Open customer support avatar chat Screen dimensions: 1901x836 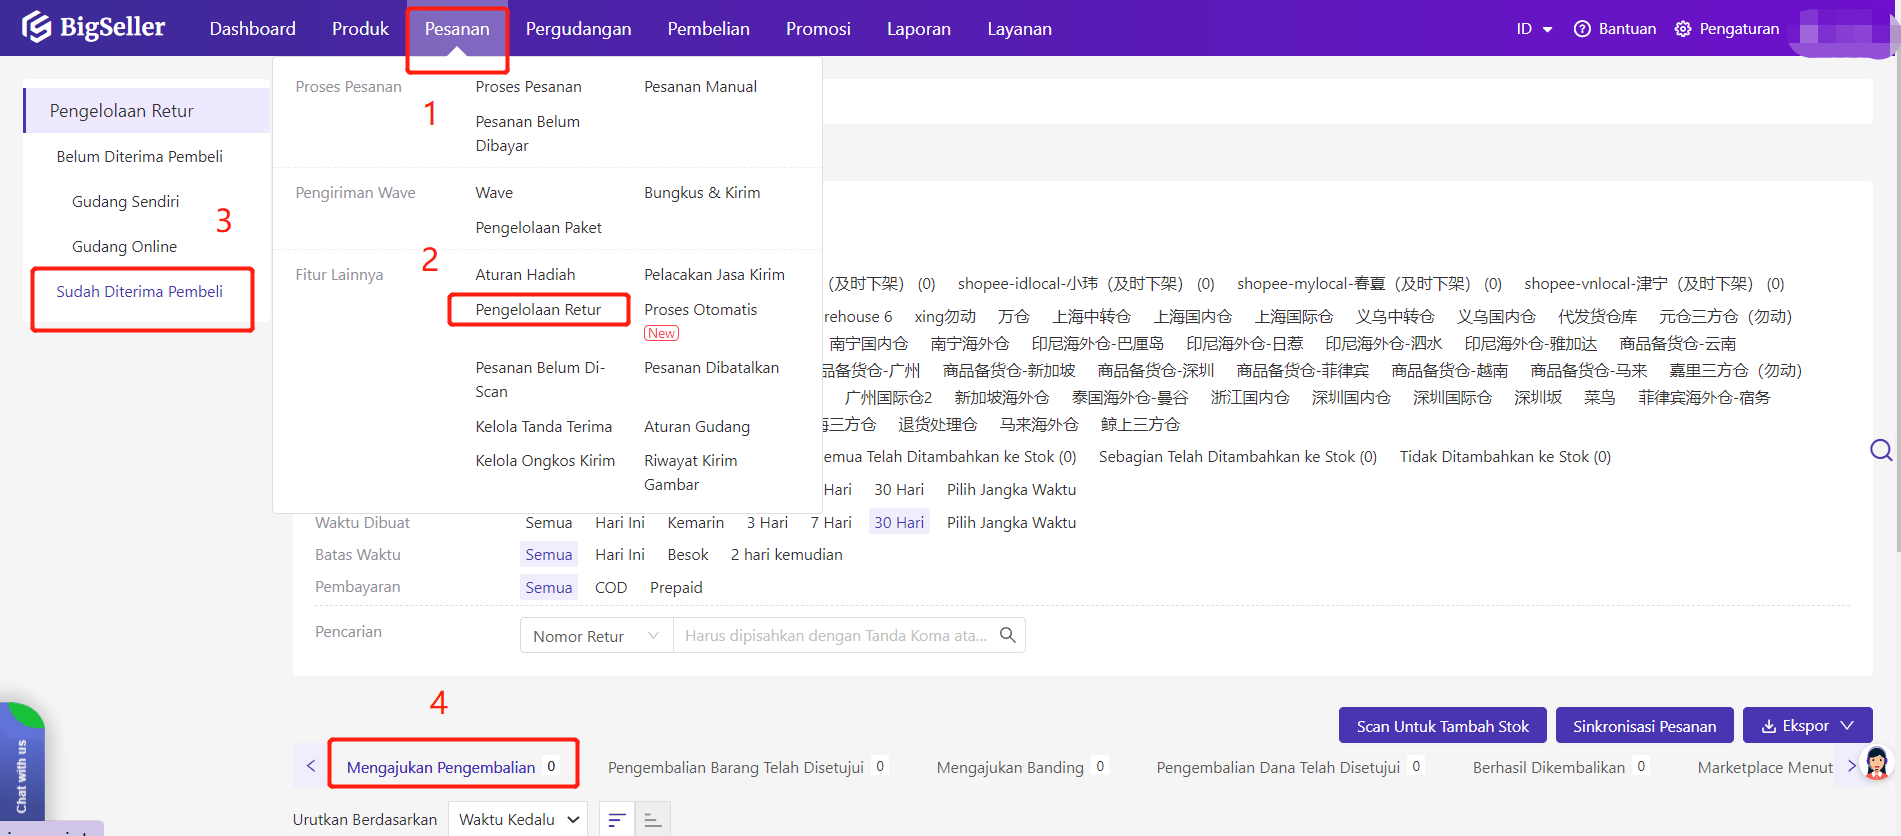(x=1876, y=764)
